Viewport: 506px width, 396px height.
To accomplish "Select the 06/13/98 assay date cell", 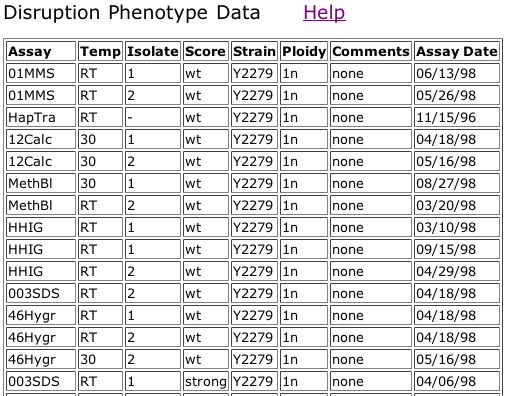I will [x=457, y=73].
